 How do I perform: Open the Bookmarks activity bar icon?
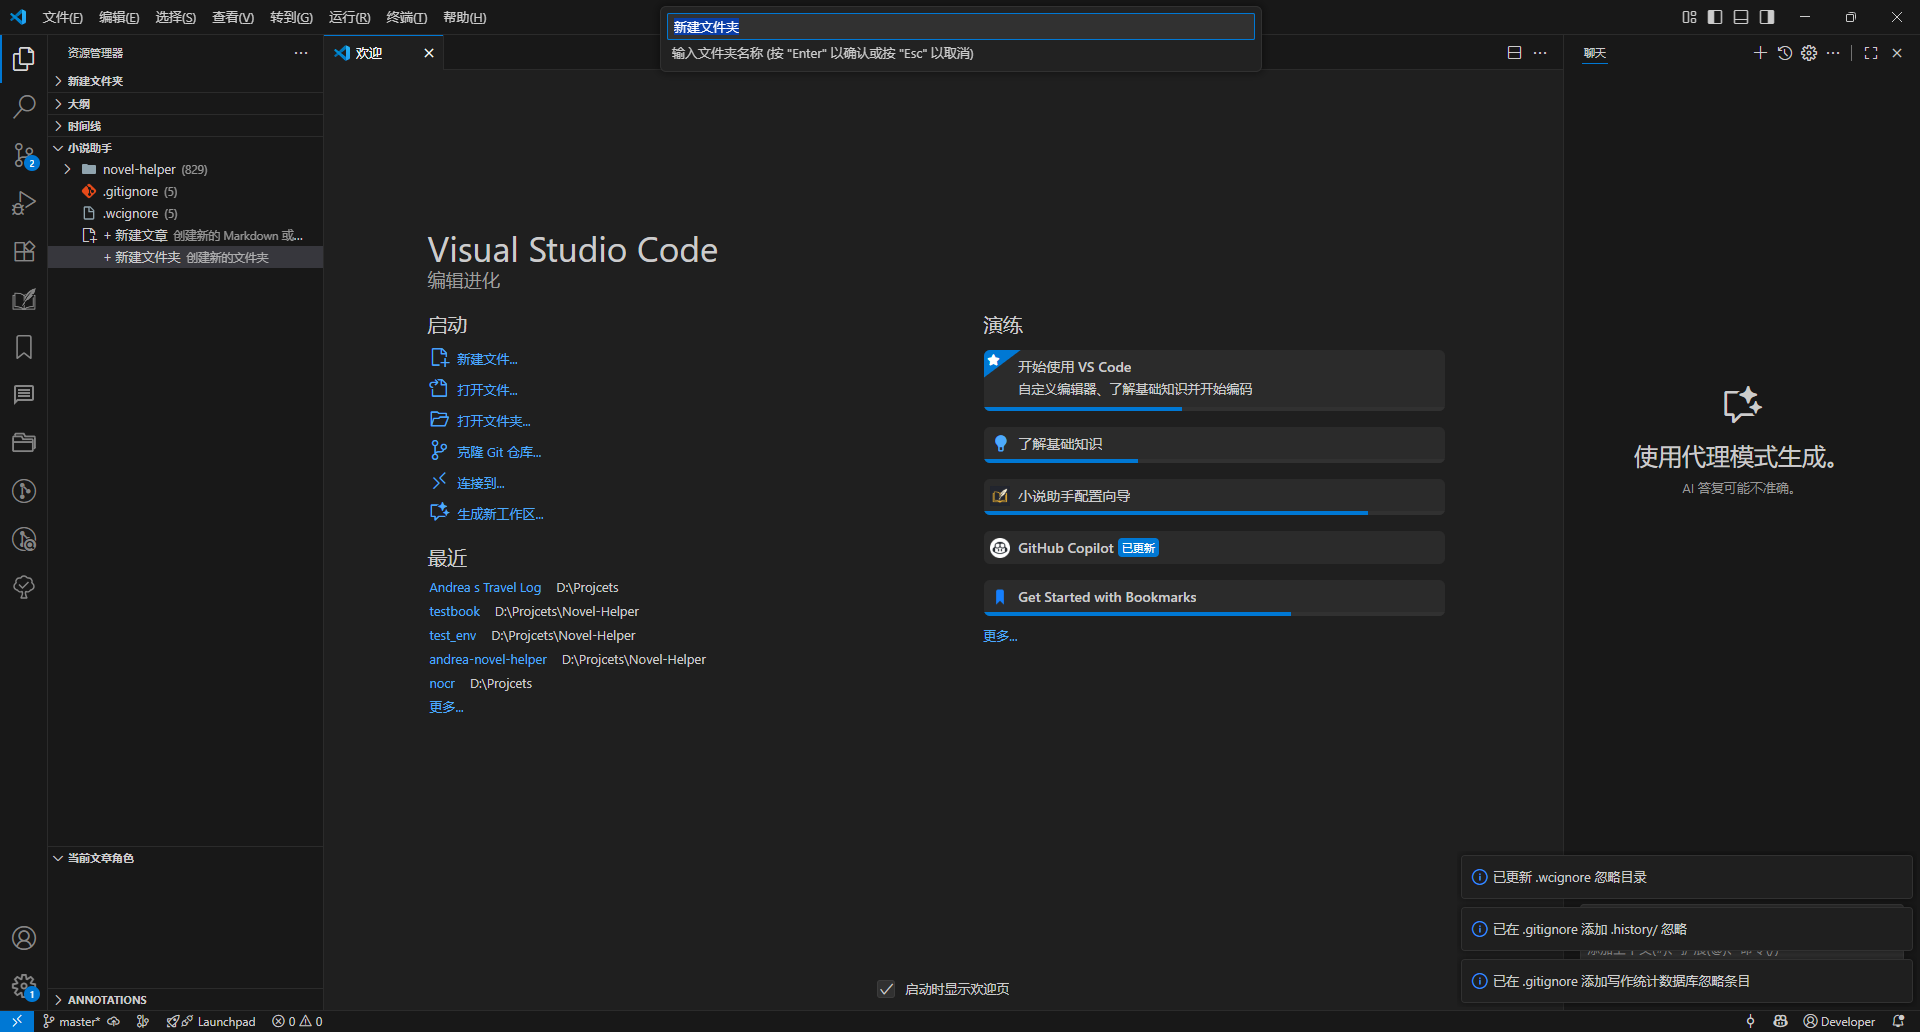[24, 347]
